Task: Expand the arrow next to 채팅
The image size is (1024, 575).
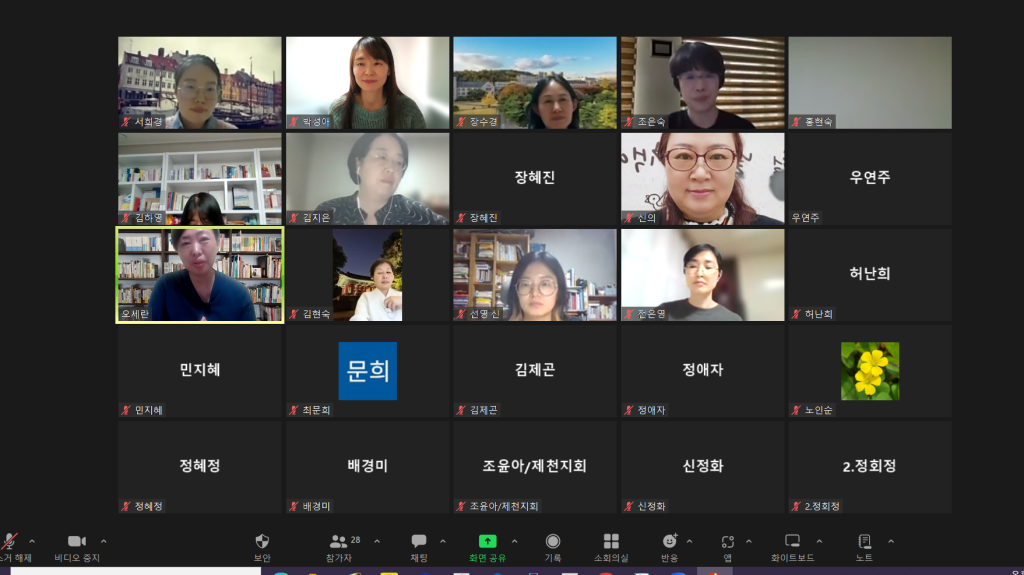Action: [443, 541]
